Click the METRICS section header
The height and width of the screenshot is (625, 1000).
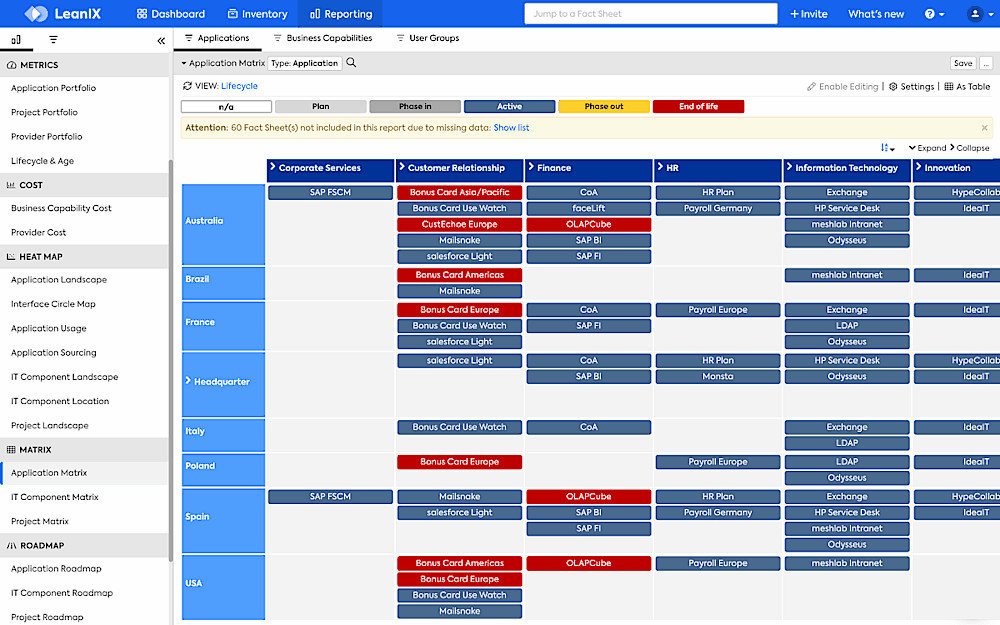point(84,65)
